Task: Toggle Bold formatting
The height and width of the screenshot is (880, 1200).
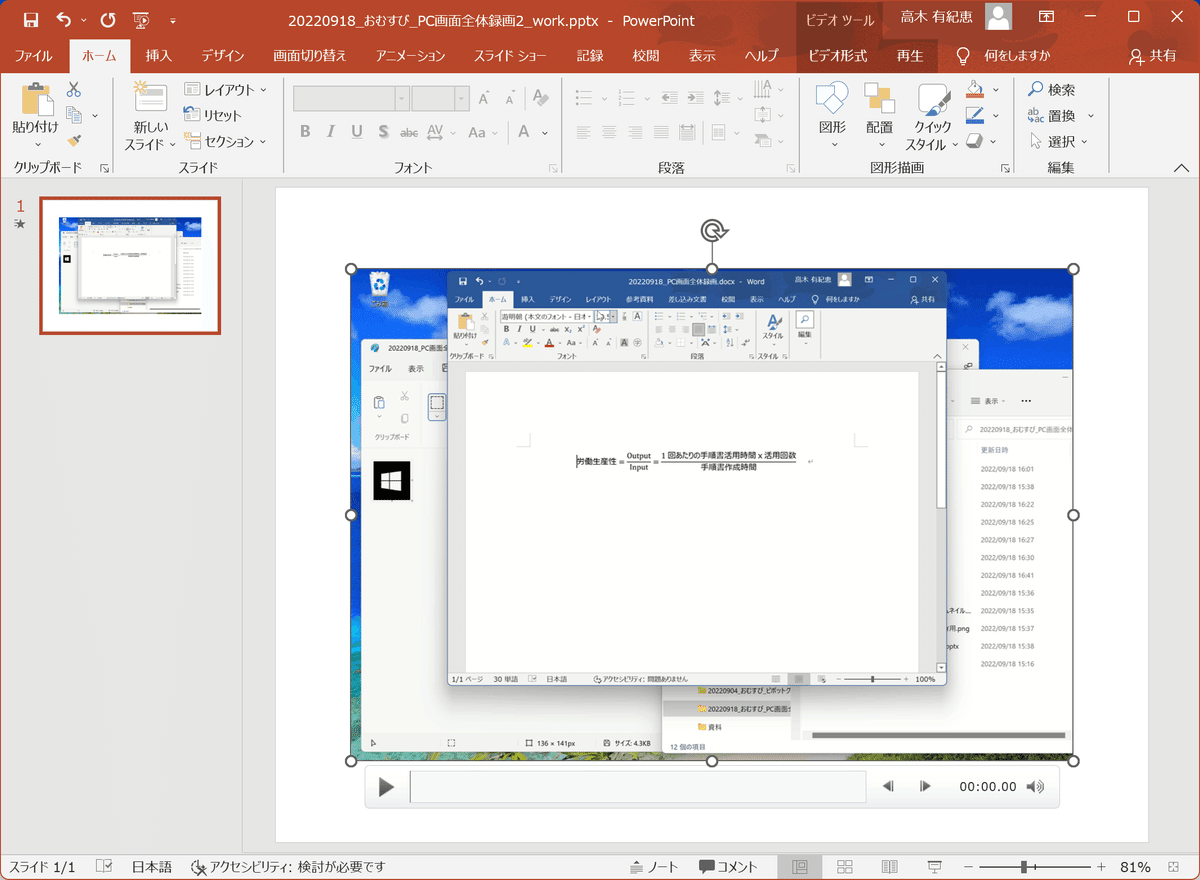Action: tap(305, 132)
